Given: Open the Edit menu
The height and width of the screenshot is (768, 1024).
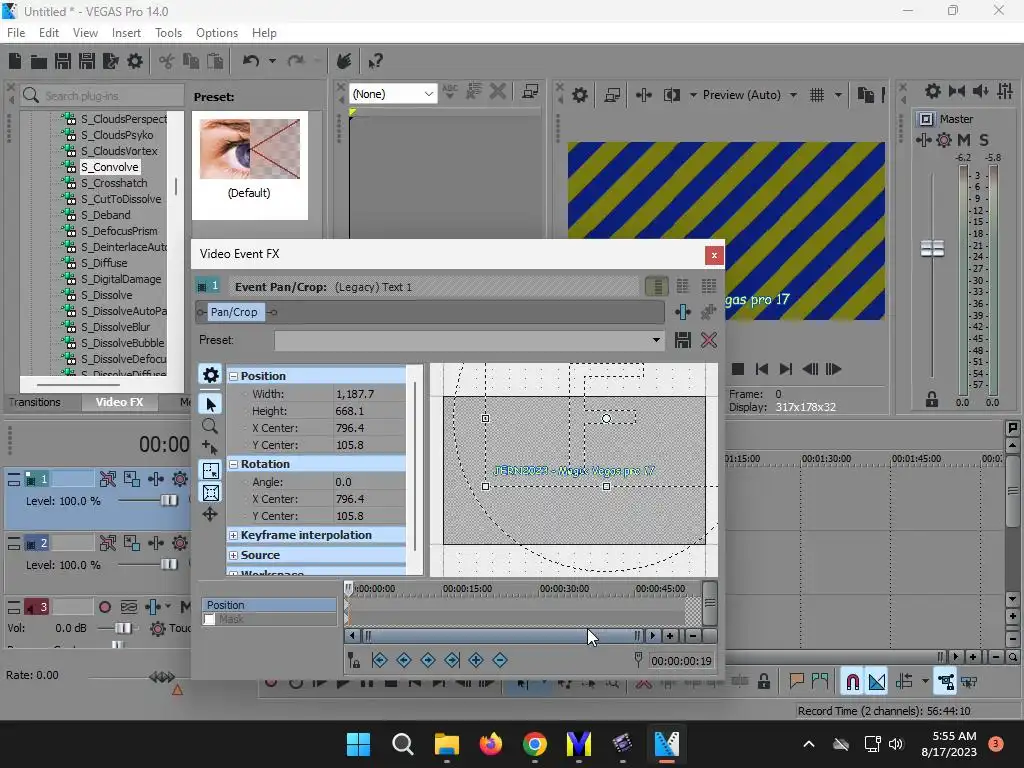Looking at the screenshot, I should 49,33.
